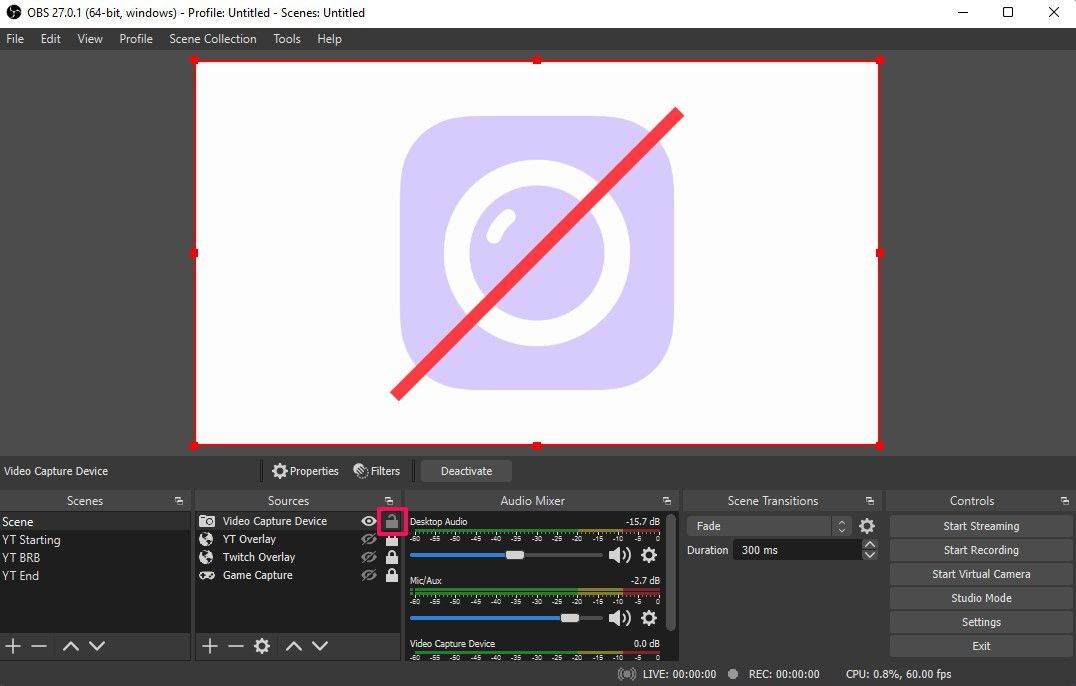Unlock the YT Overlay source

(392, 540)
